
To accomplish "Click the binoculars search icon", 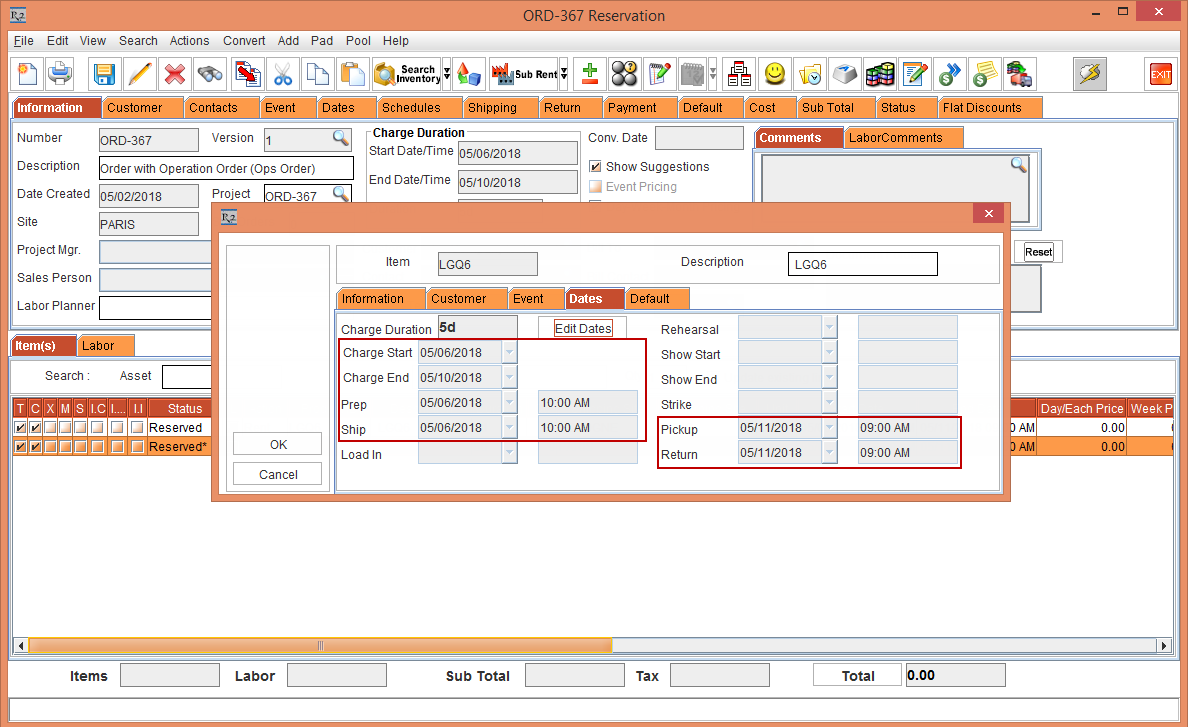I will [210, 74].
